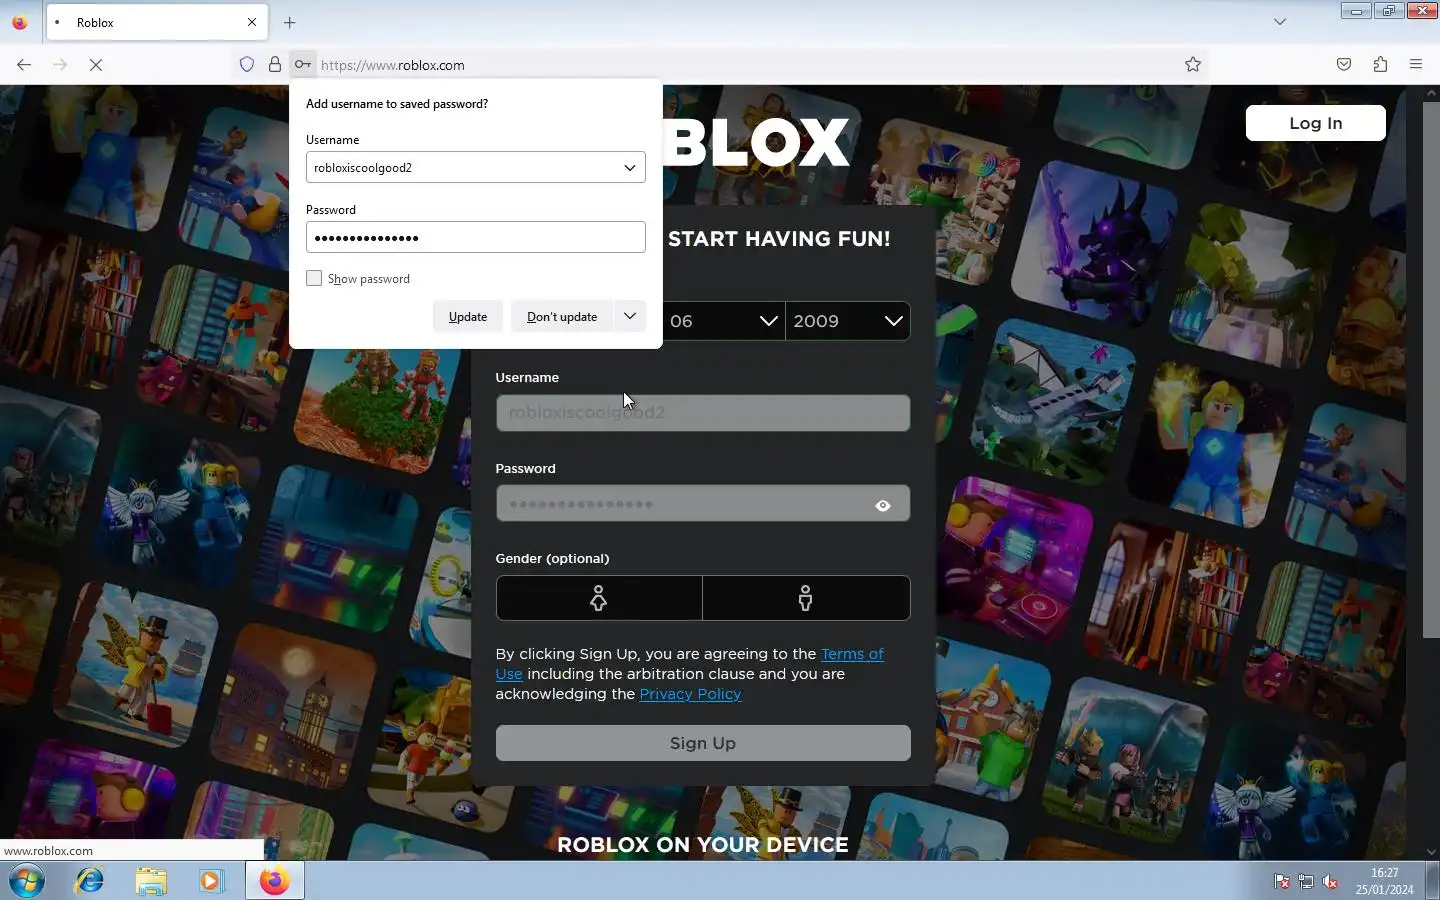
Task: Open the list all tabs arrow
Action: [x=1280, y=22]
